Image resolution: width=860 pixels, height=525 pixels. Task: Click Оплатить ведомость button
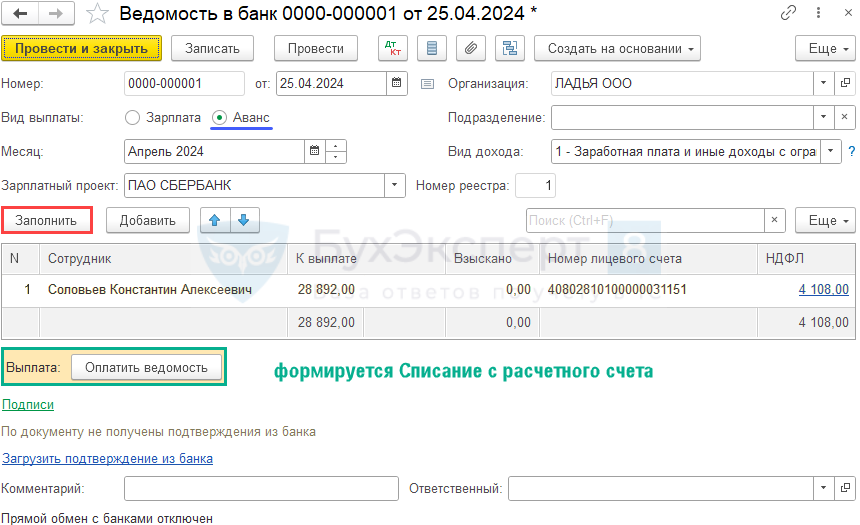[146, 368]
